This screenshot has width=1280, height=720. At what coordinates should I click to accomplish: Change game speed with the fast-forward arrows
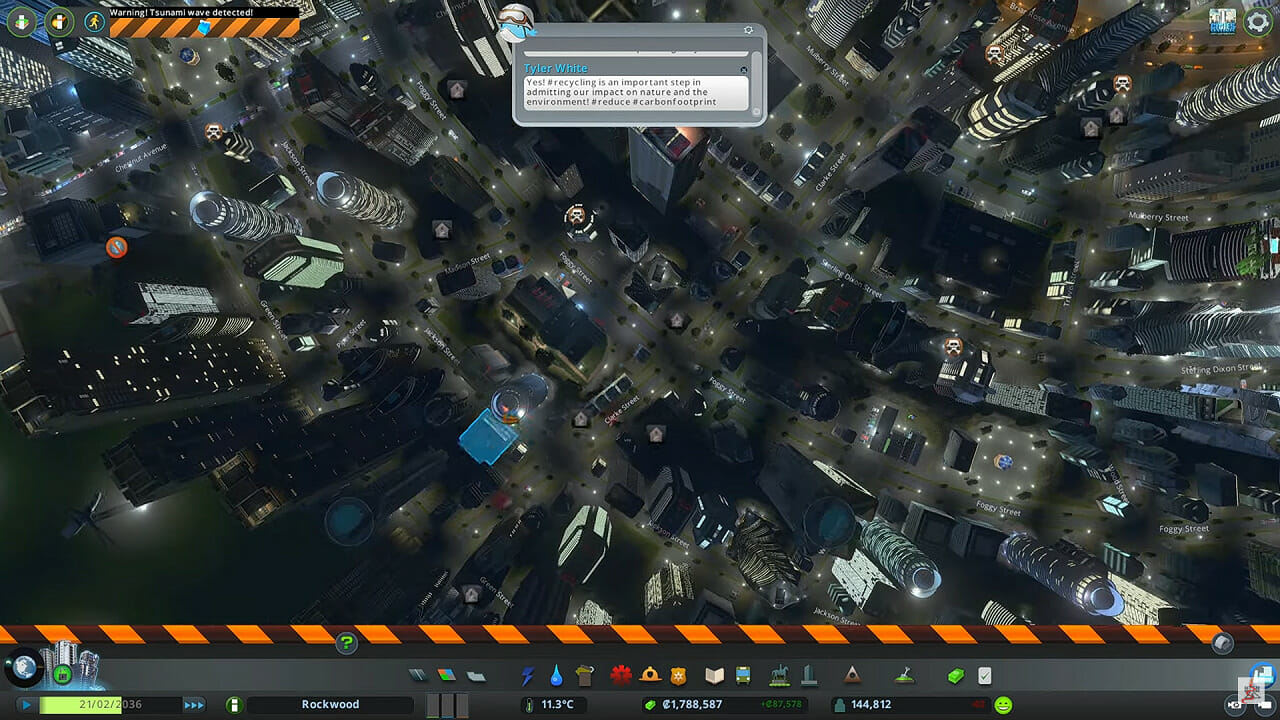coord(193,705)
